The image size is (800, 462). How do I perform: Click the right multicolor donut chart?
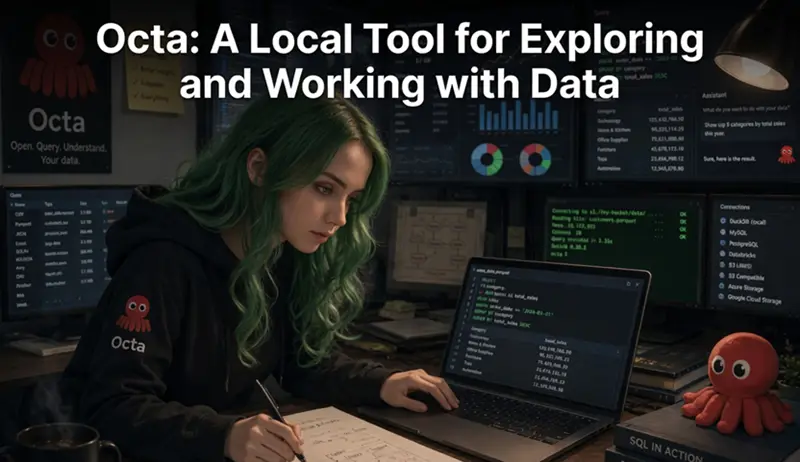coord(535,159)
